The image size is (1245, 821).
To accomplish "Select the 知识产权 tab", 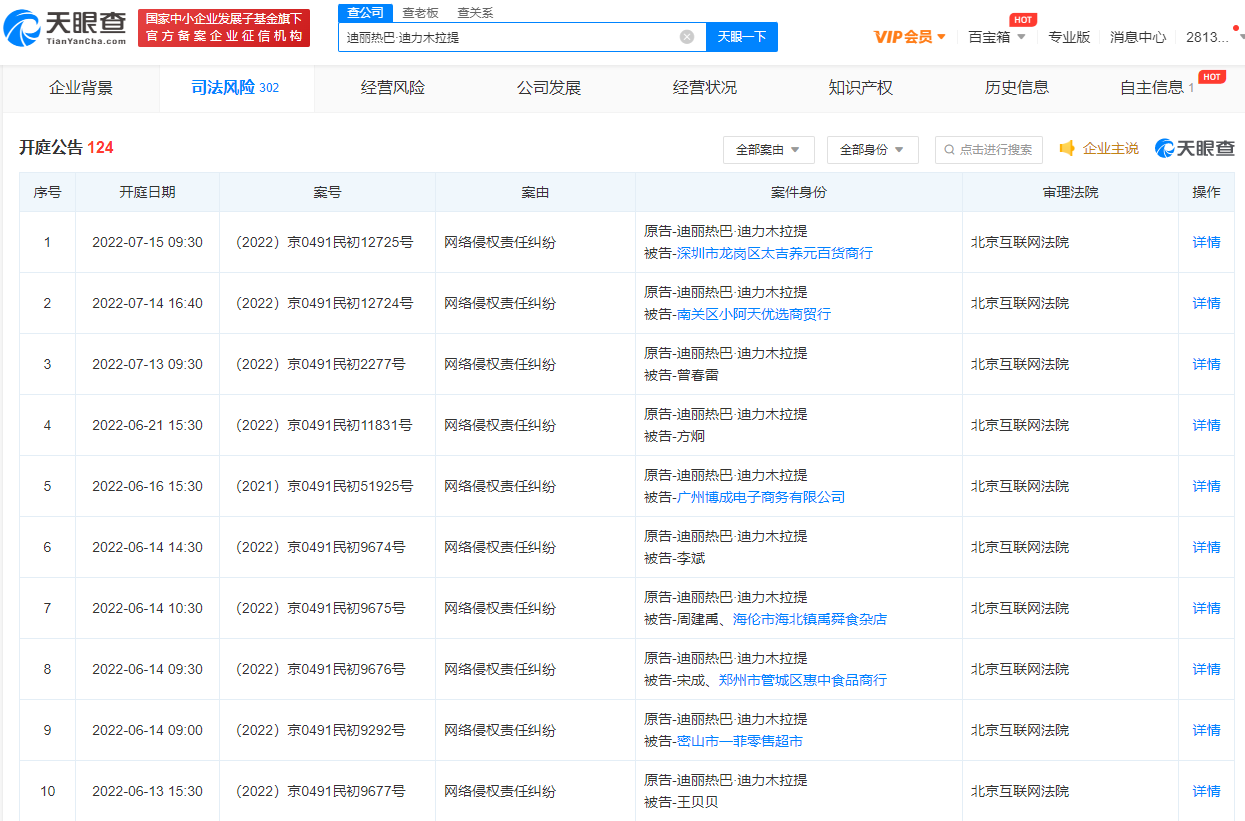I will click(861, 88).
